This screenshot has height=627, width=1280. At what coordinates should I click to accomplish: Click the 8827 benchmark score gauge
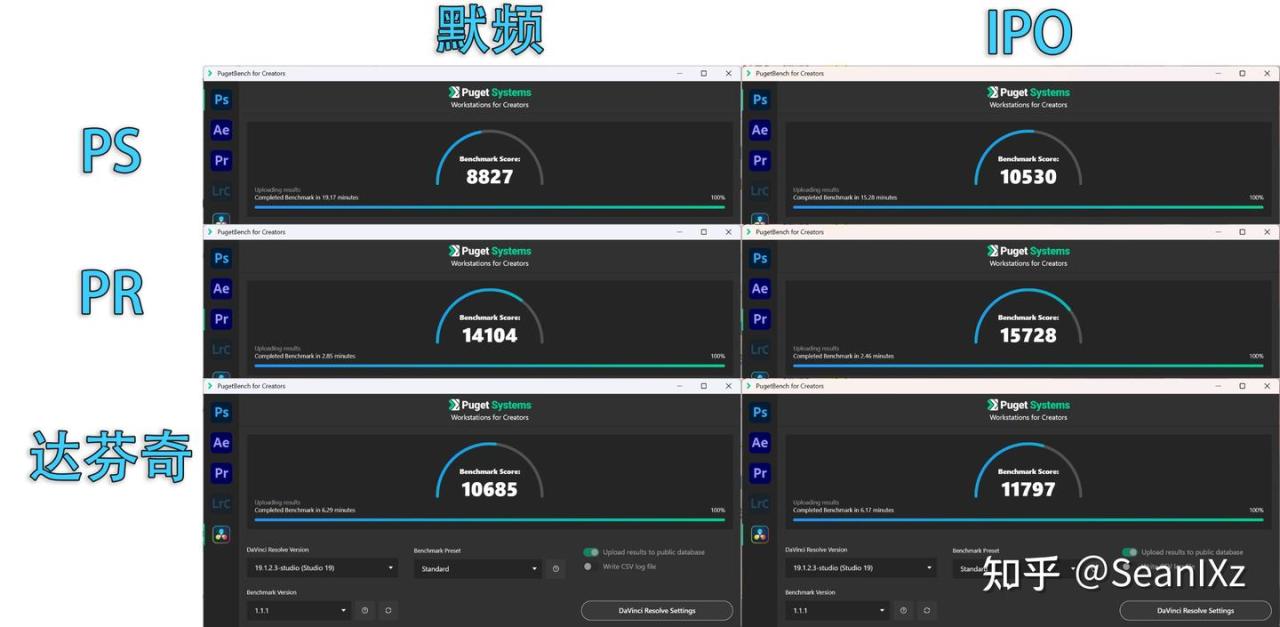pos(490,158)
